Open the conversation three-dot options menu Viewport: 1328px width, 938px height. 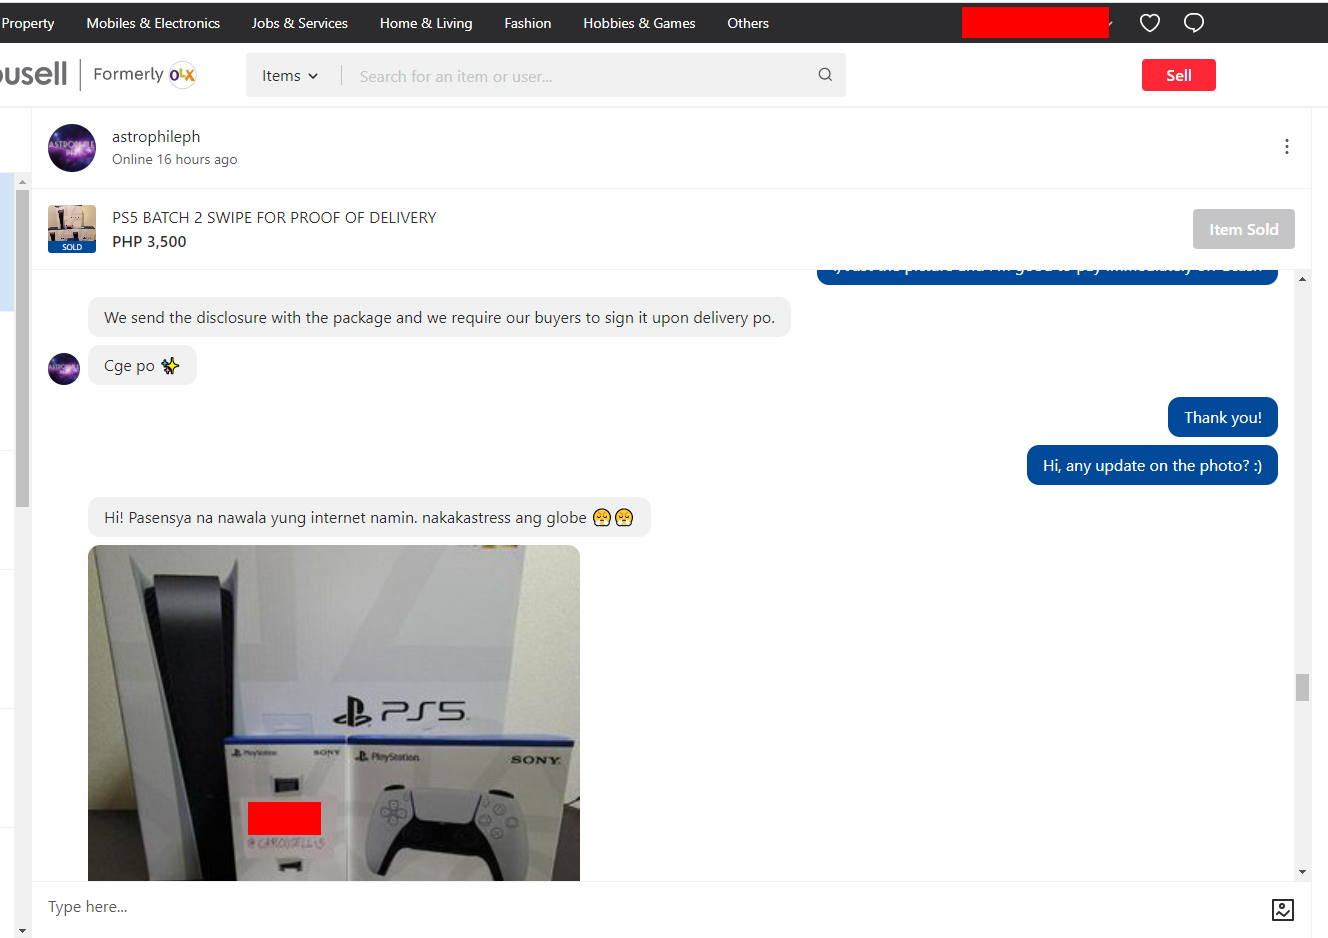(1287, 147)
